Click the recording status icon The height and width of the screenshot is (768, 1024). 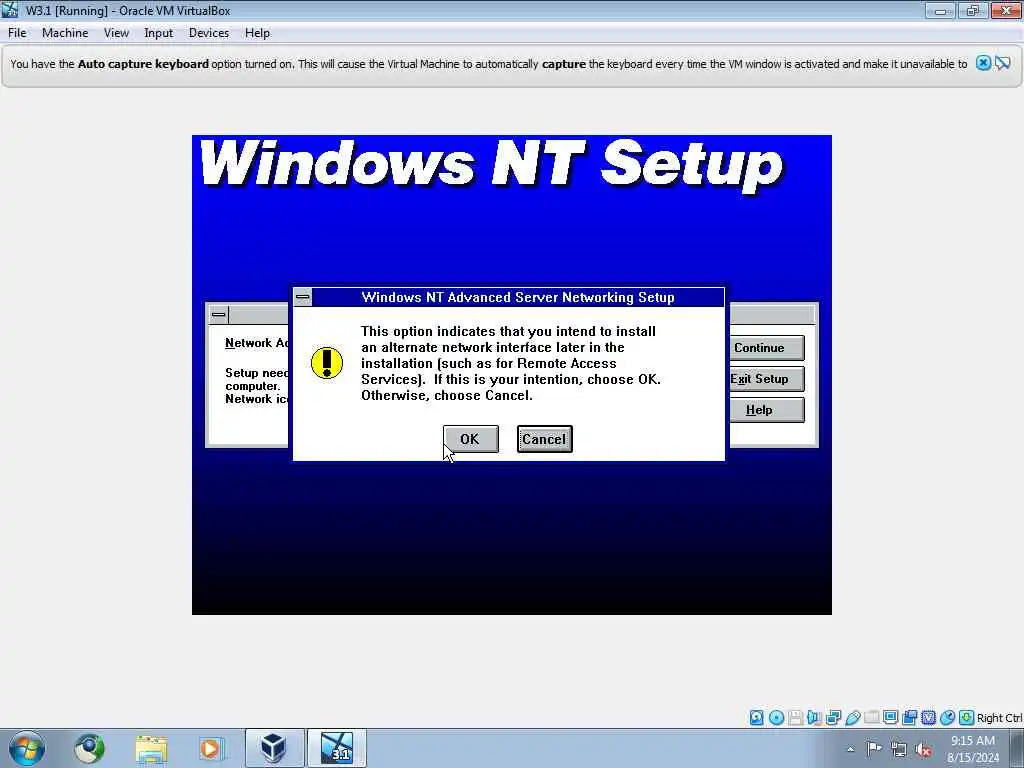point(909,718)
